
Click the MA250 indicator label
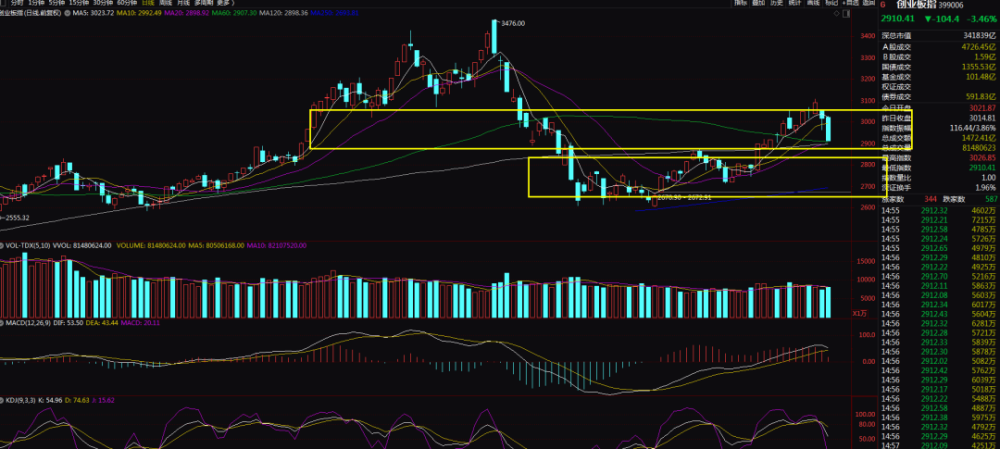[335, 13]
